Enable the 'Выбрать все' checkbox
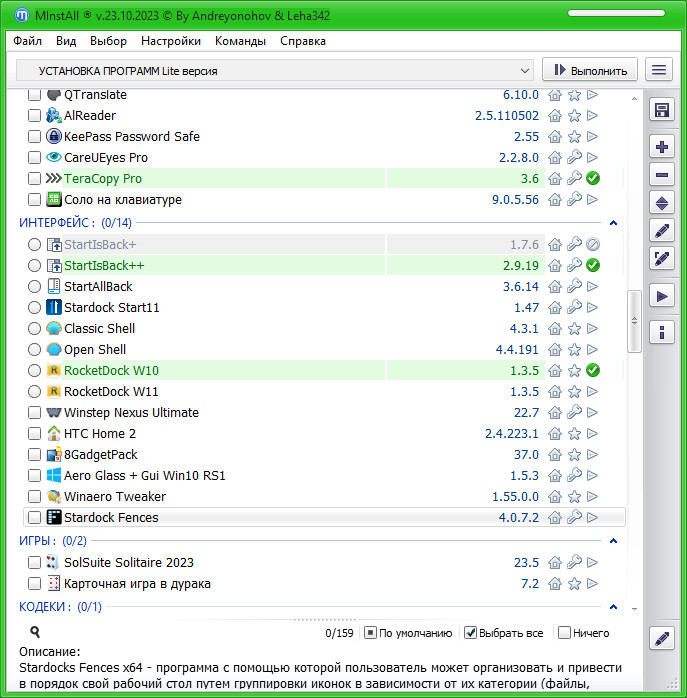The height and width of the screenshot is (698, 687). coord(471,633)
